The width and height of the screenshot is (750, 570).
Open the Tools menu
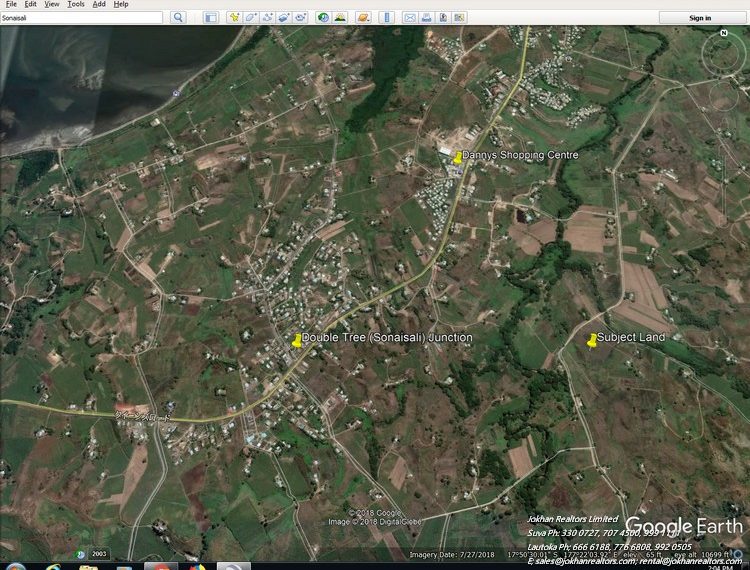76,4
